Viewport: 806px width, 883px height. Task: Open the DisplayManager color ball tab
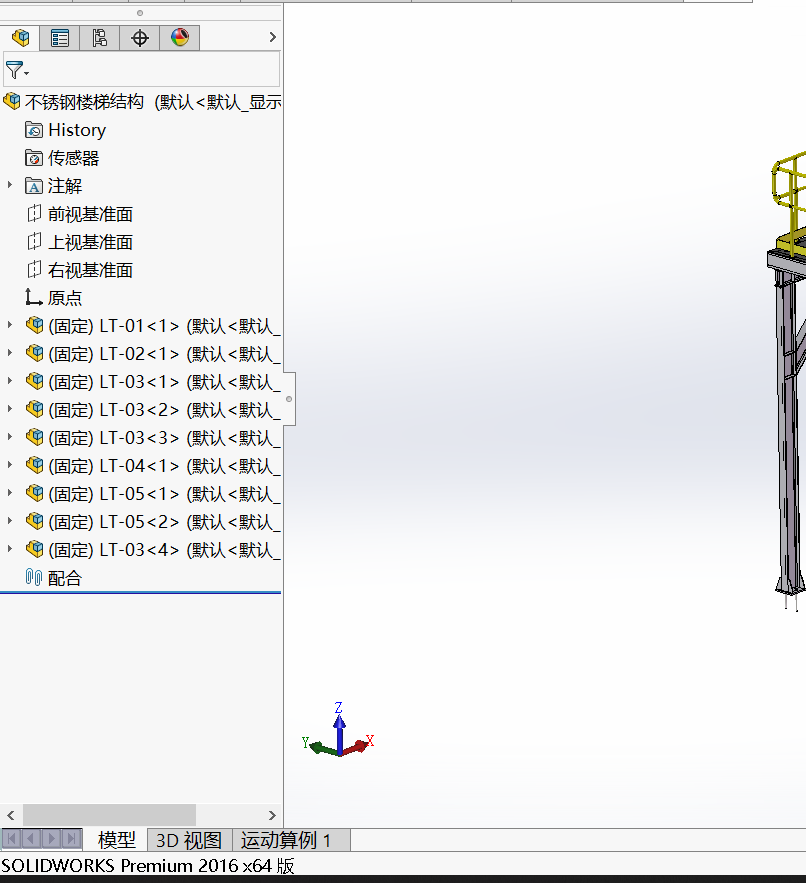click(180, 38)
